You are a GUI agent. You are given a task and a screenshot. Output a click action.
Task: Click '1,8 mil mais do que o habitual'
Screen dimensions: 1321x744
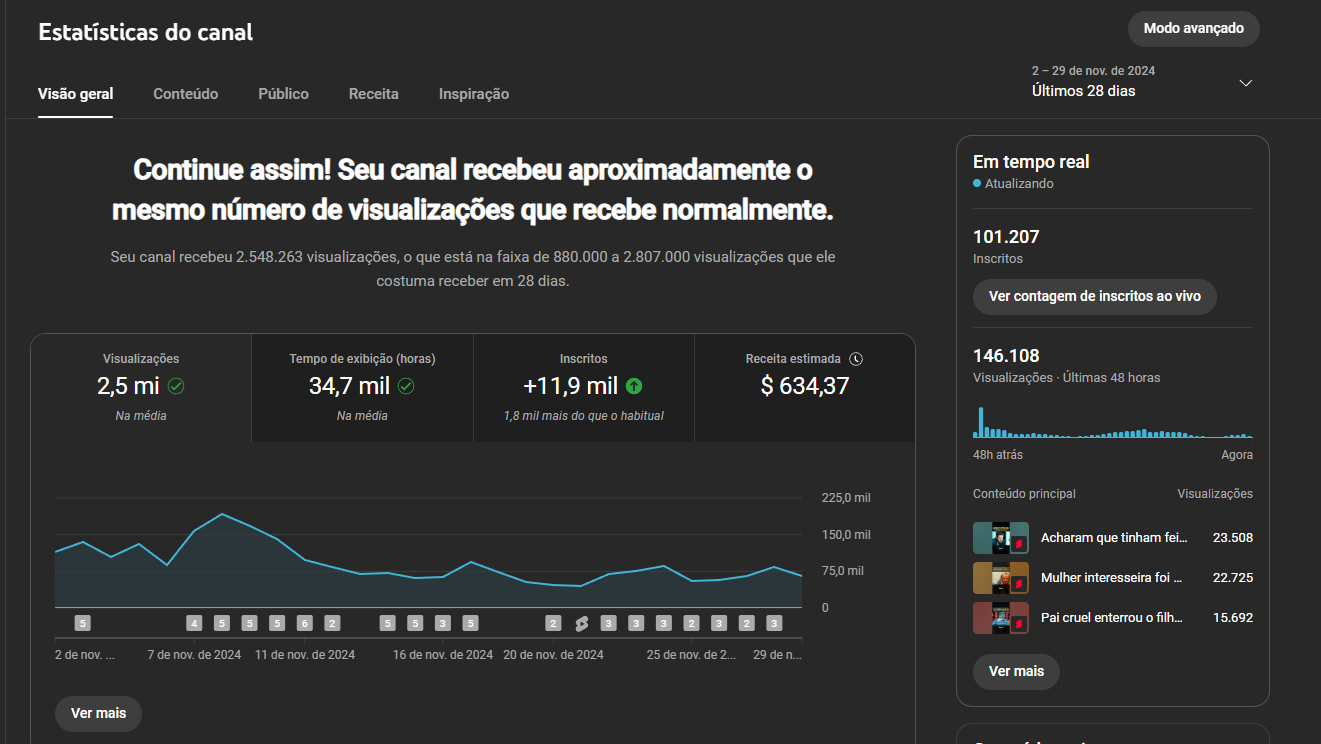pyautogui.click(x=583, y=416)
